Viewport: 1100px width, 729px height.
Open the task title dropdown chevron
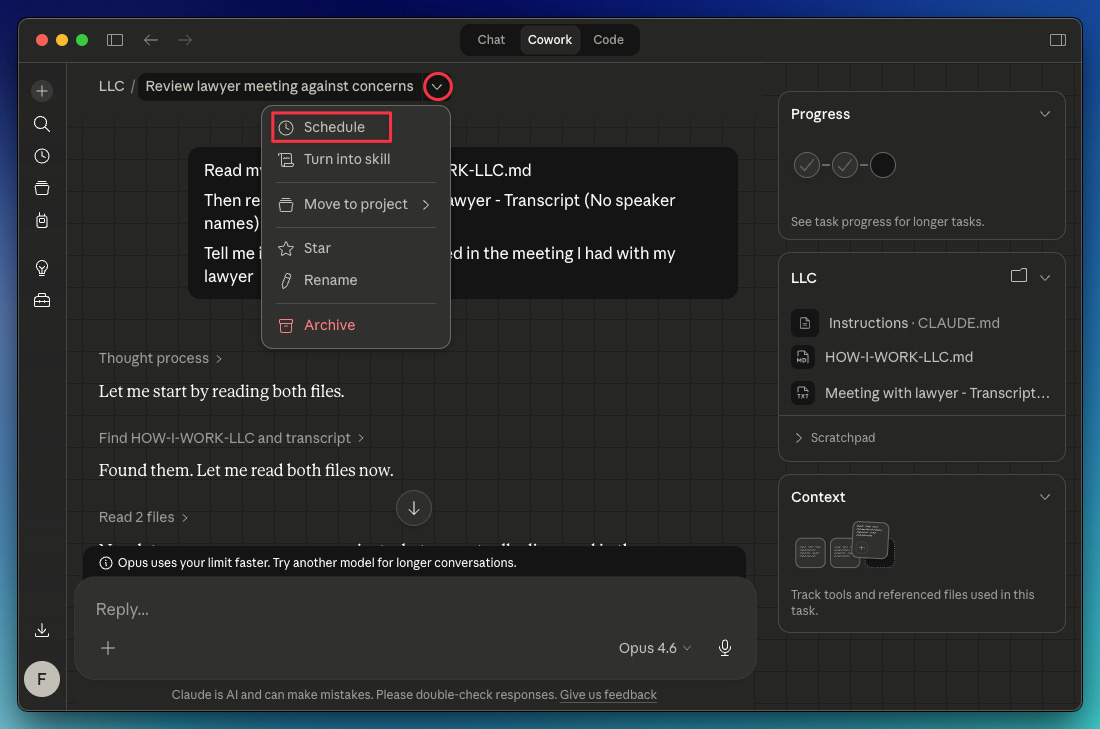click(437, 86)
